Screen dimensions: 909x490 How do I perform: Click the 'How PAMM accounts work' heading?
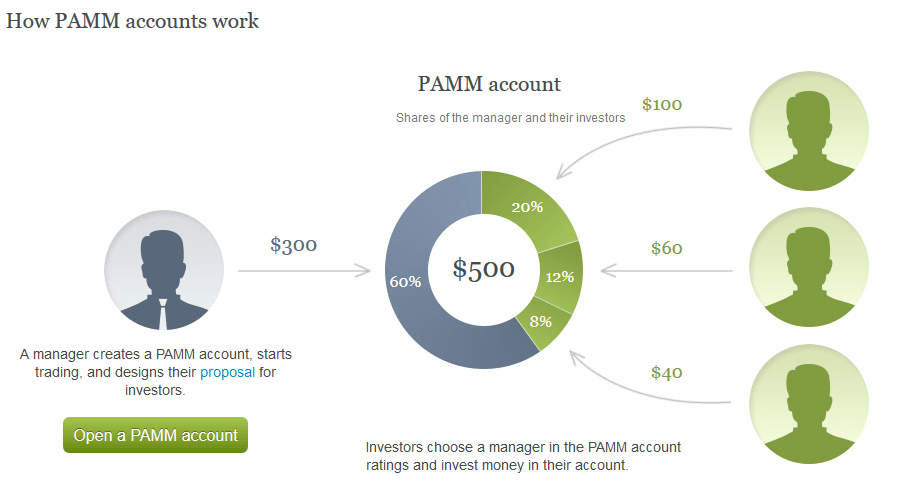132,21
